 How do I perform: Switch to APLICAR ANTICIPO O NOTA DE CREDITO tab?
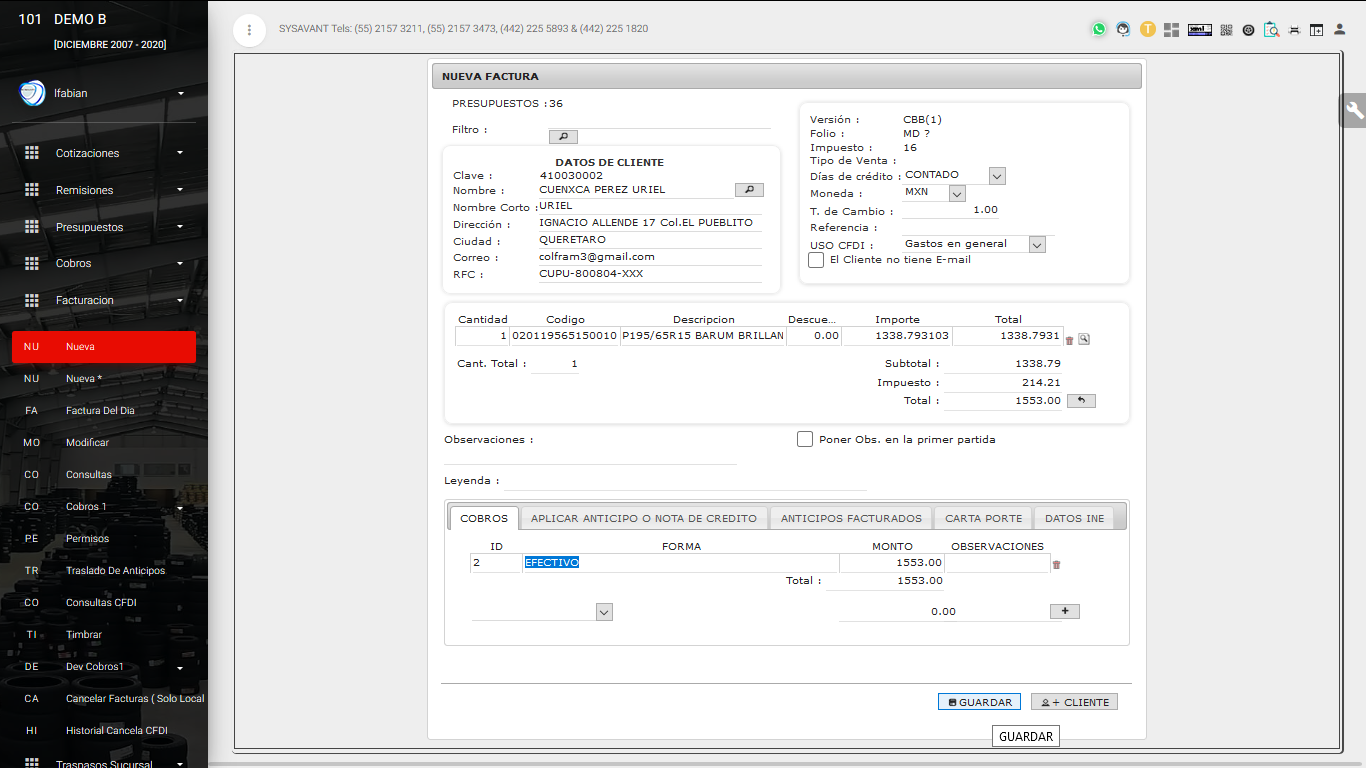pos(644,518)
